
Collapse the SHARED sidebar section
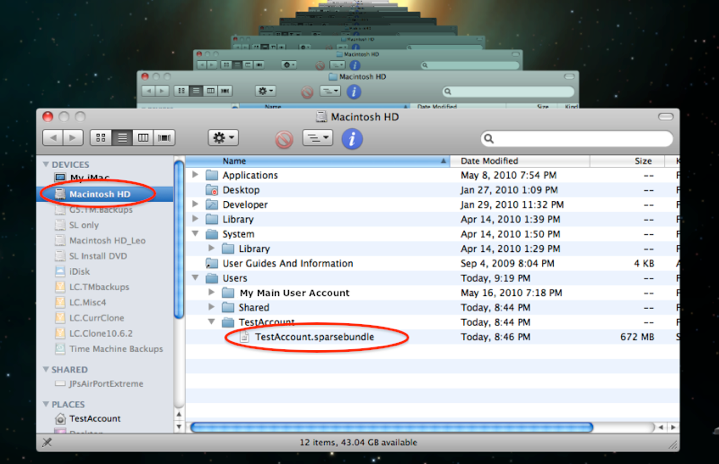coord(46,369)
